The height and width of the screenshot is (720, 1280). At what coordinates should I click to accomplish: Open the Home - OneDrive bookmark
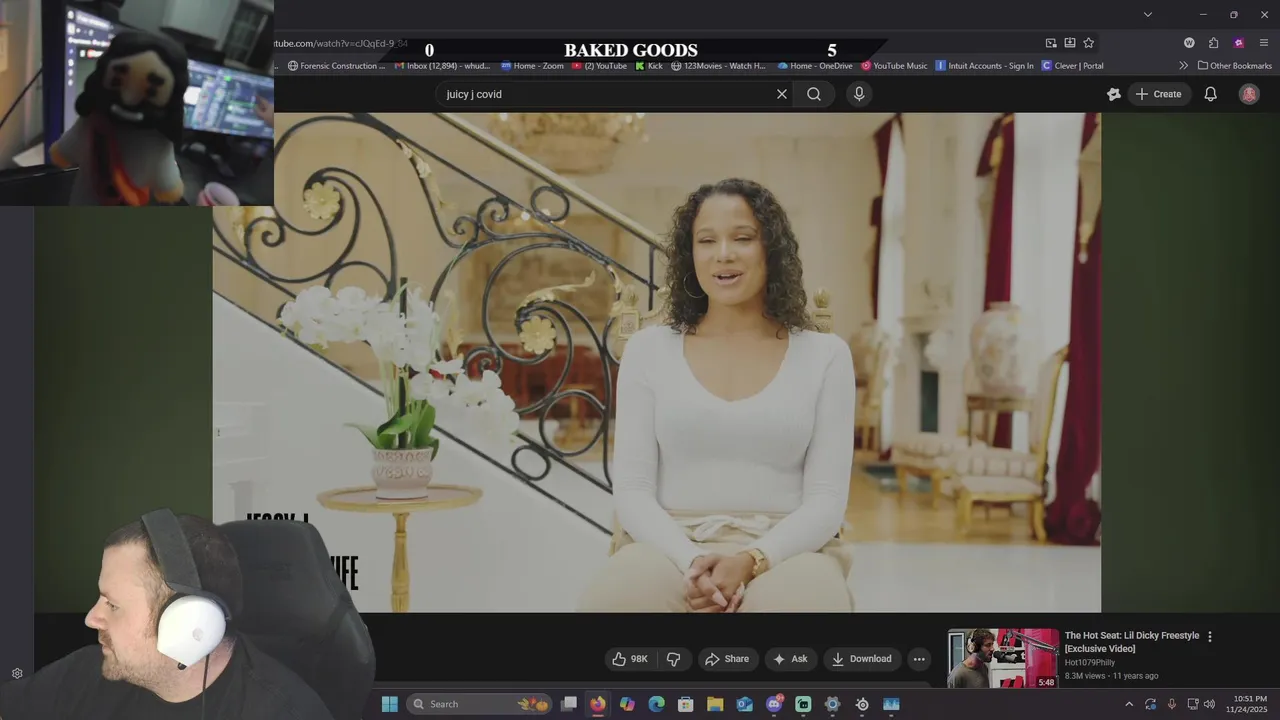[x=814, y=66]
